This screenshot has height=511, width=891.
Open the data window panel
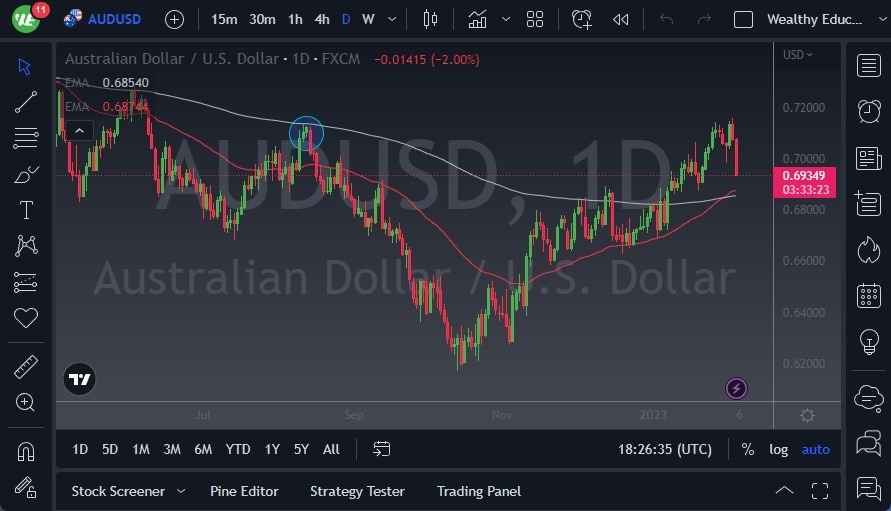pyautogui.click(x=868, y=203)
